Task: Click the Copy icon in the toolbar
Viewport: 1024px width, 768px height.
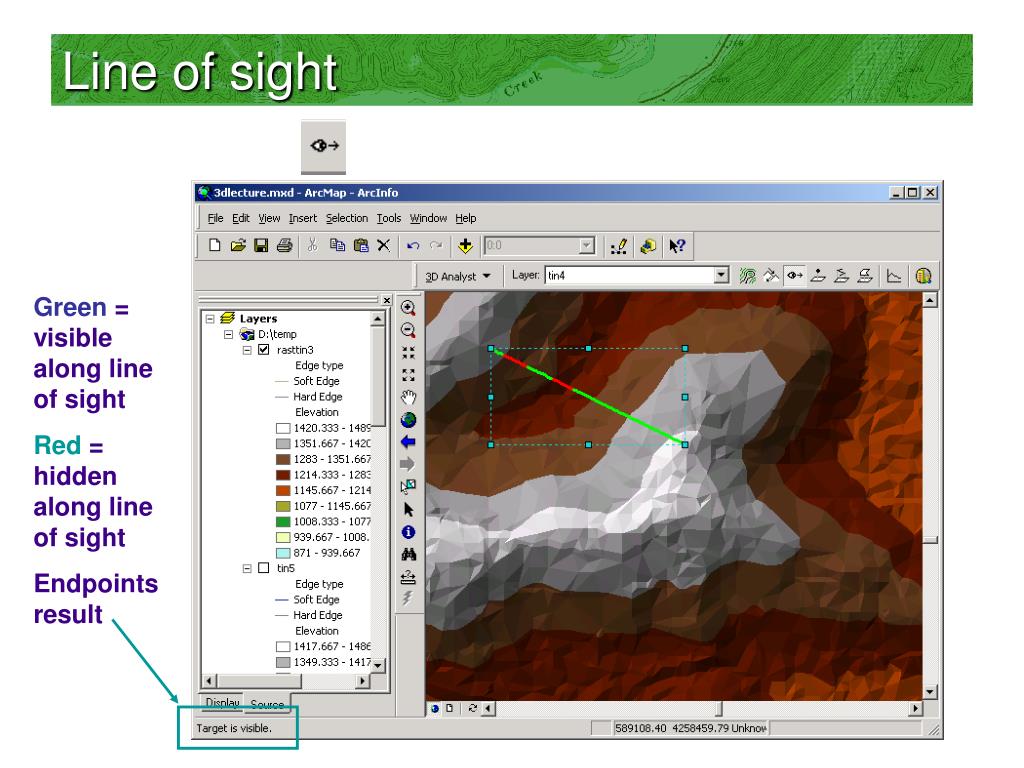Action: click(x=337, y=246)
